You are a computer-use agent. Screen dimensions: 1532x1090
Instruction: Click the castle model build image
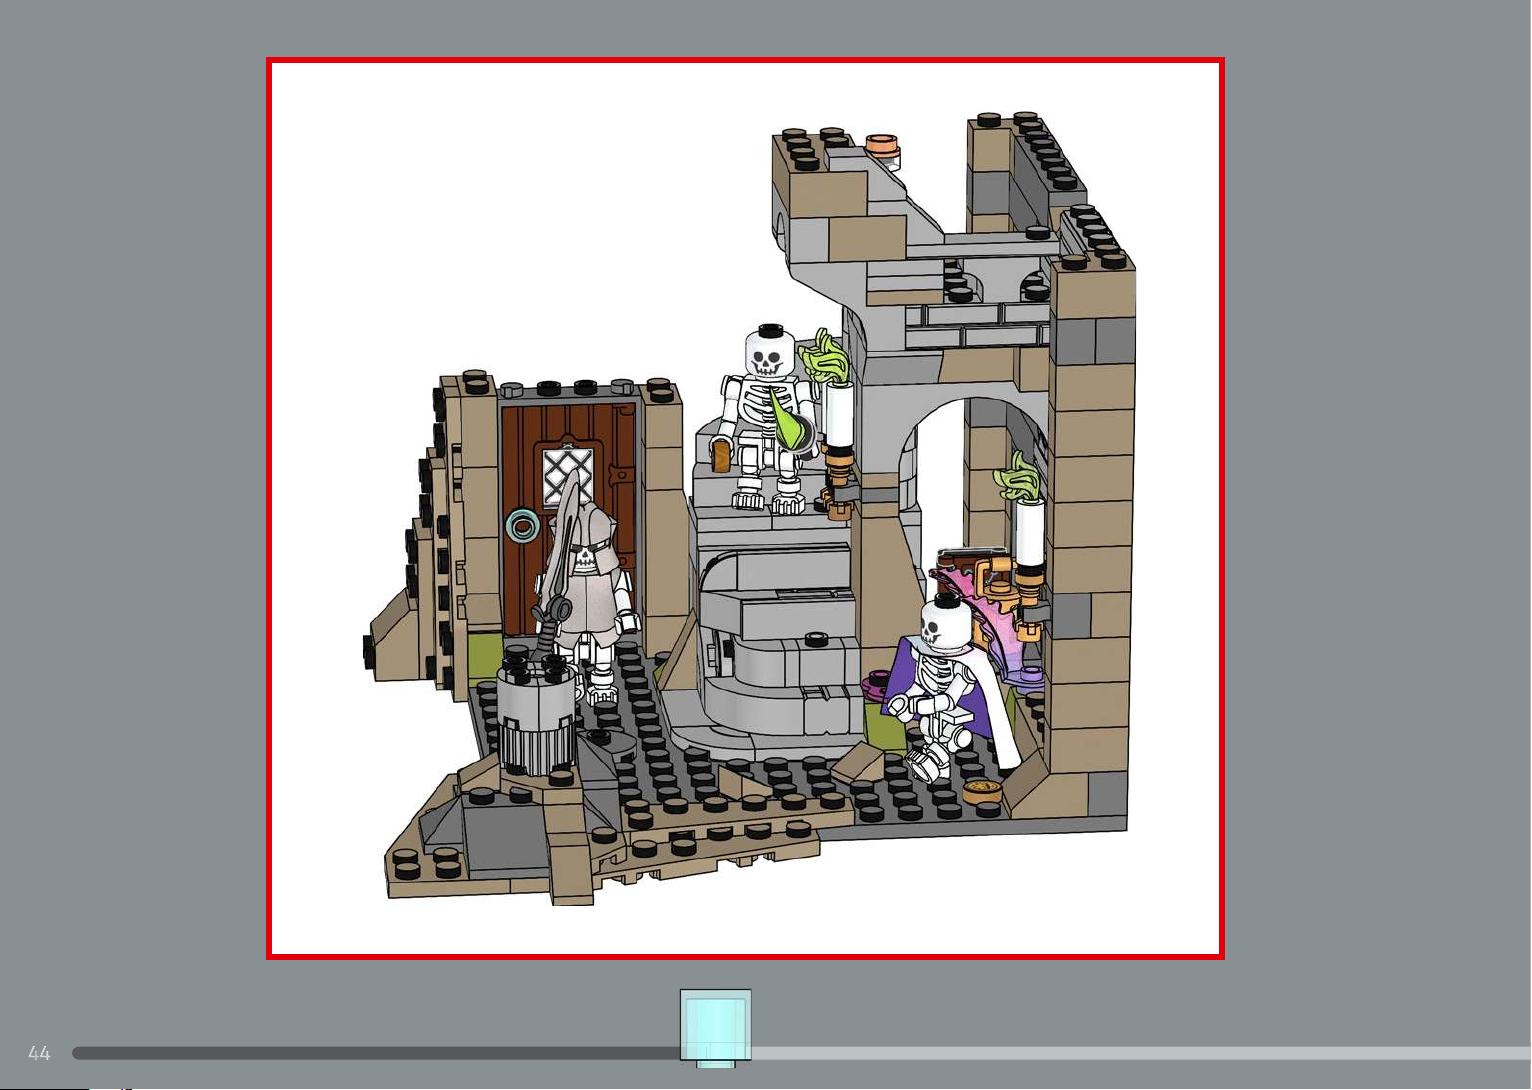click(745, 509)
